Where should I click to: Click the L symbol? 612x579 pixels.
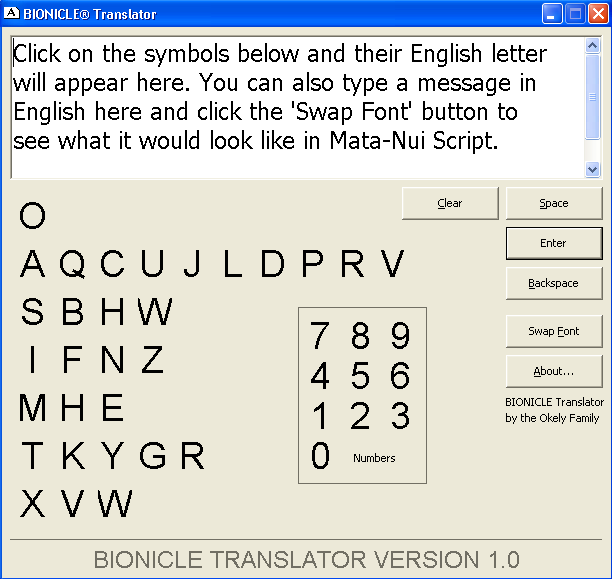(233, 264)
